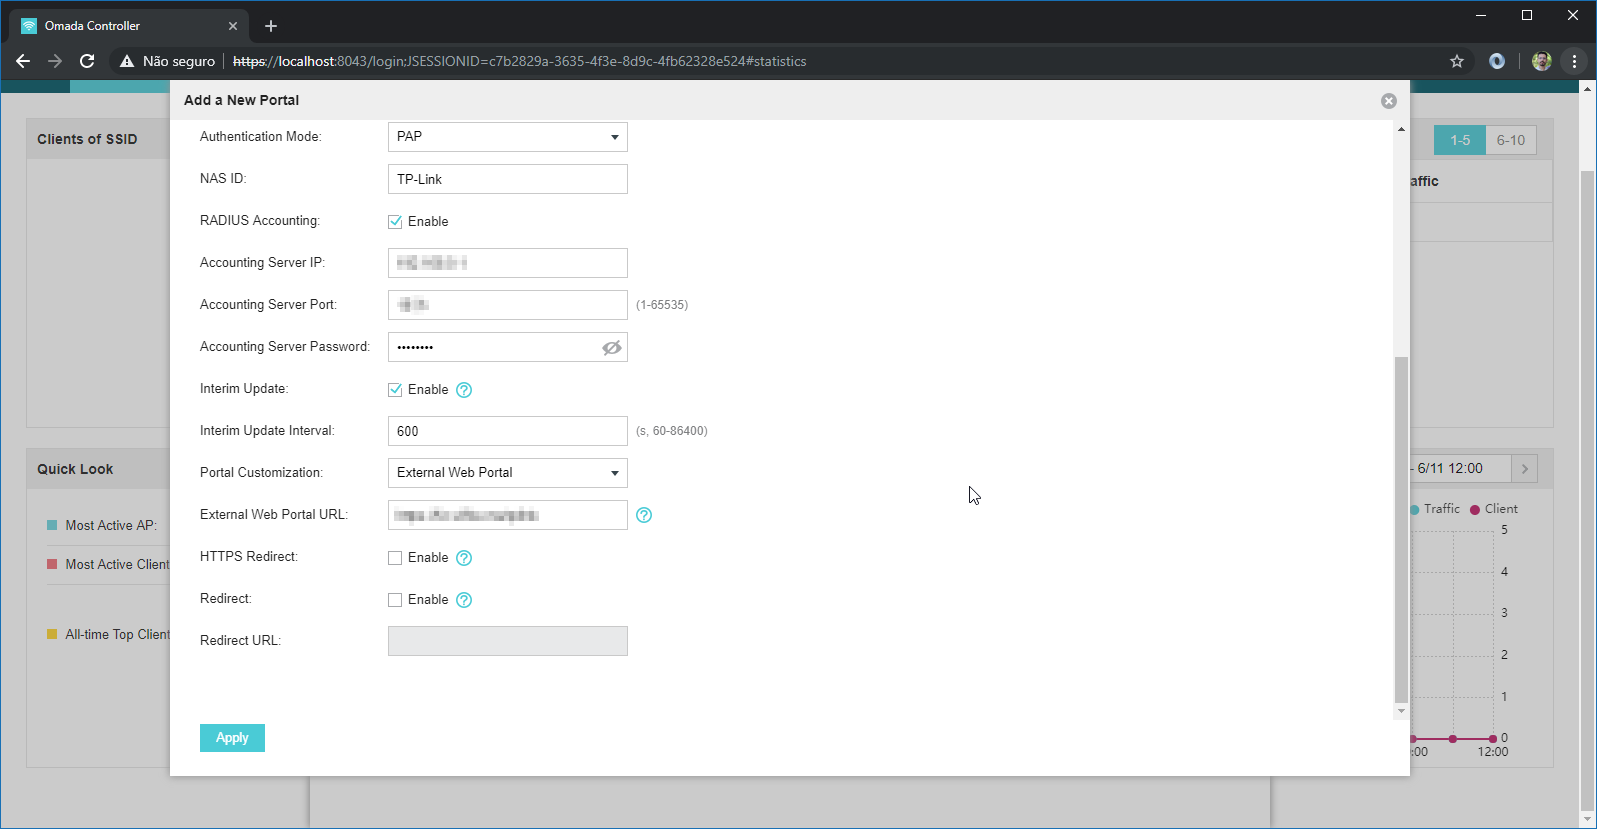This screenshot has width=1597, height=829.
Task: Show the Accounting Server Password with eye icon
Action: [612, 348]
